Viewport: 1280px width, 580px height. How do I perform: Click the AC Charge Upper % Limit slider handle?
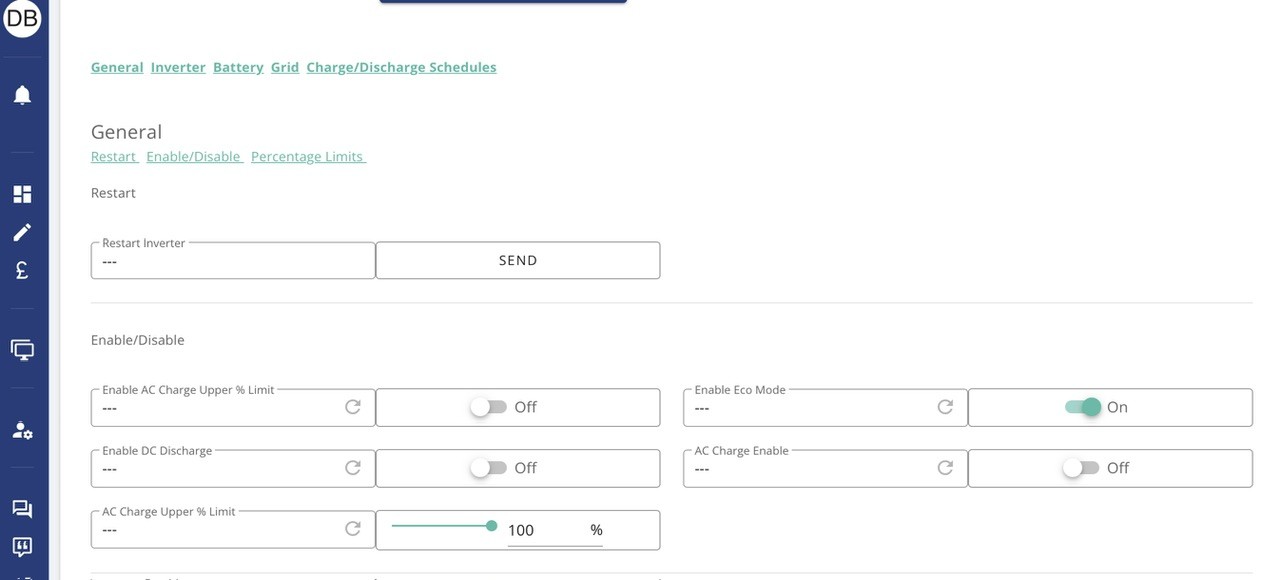tap(491, 525)
